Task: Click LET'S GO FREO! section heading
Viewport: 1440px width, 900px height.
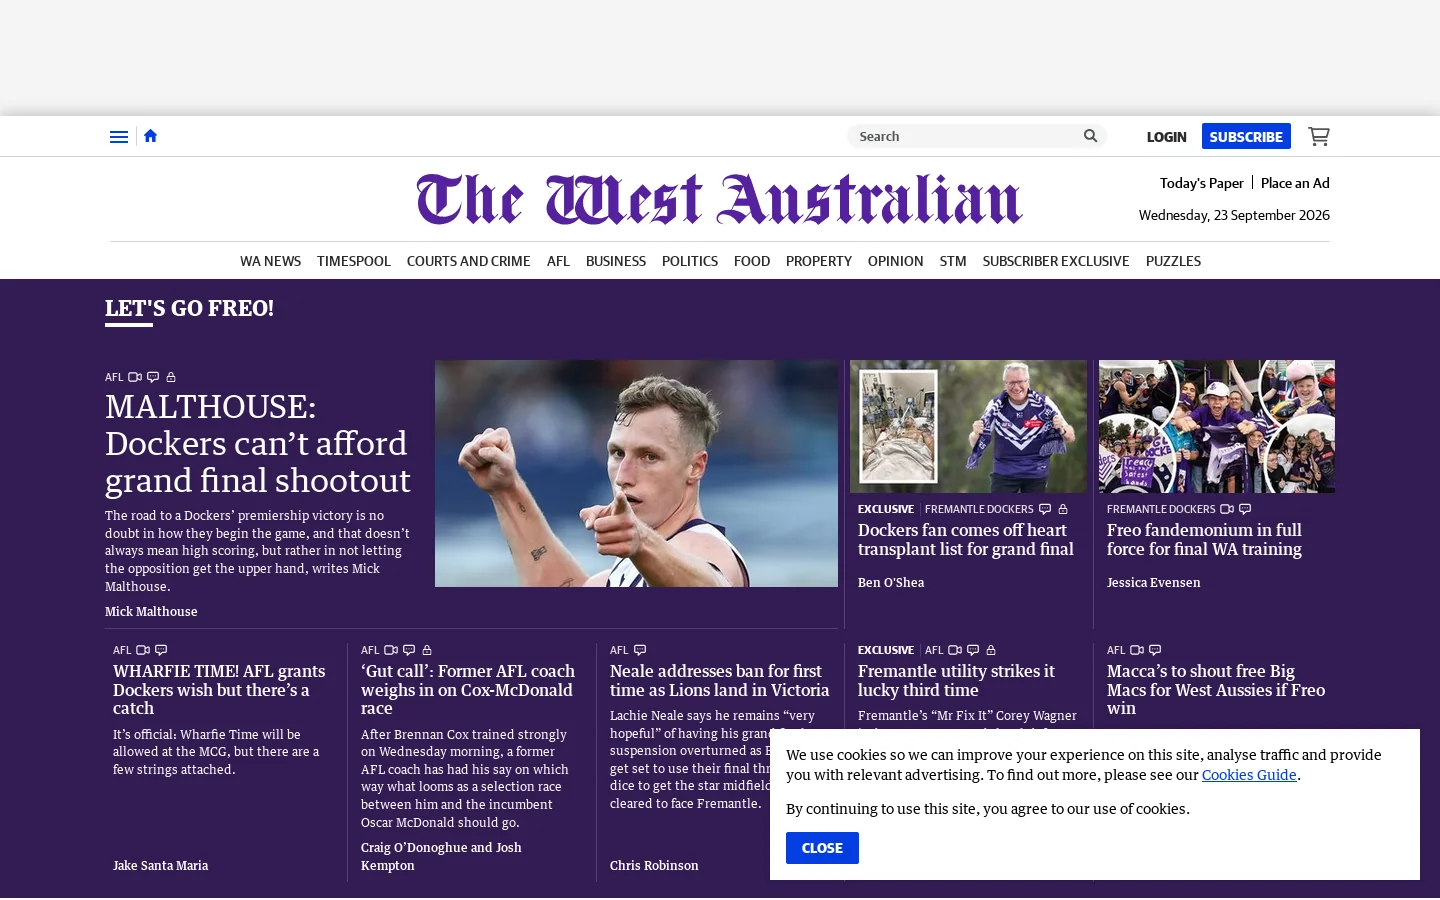Action: point(189,309)
